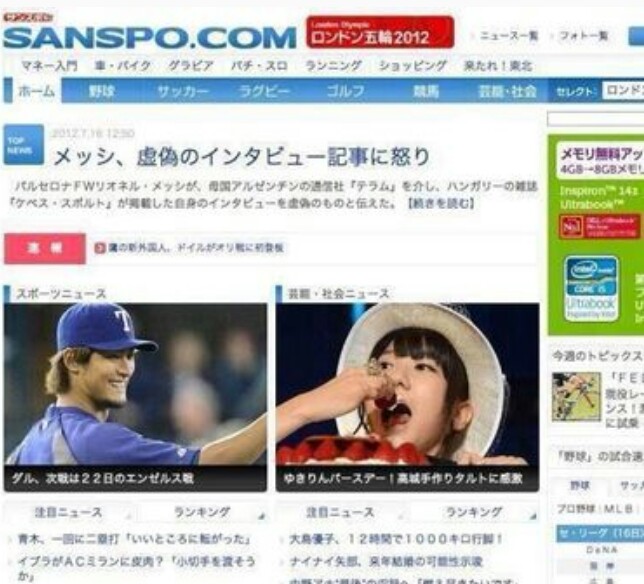The height and width of the screenshot is (584, 644).
Task: Expand the sports ランキング tab arrow
Action: coord(262,516)
